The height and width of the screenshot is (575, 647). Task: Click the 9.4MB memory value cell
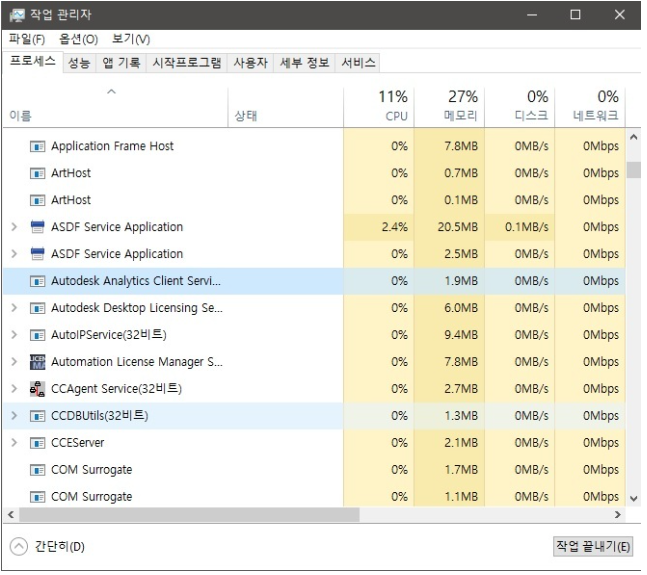pos(450,335)
